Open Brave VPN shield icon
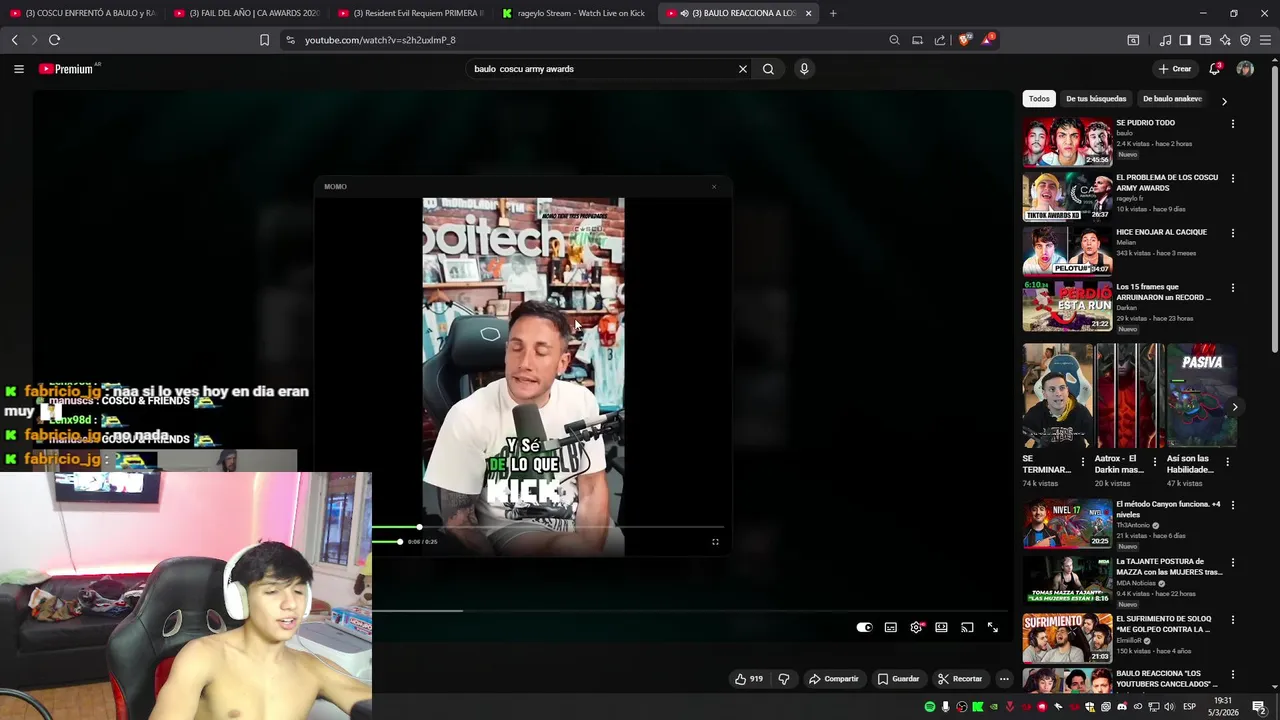Screen dimensions: 1280x720 coord(1245,40)
